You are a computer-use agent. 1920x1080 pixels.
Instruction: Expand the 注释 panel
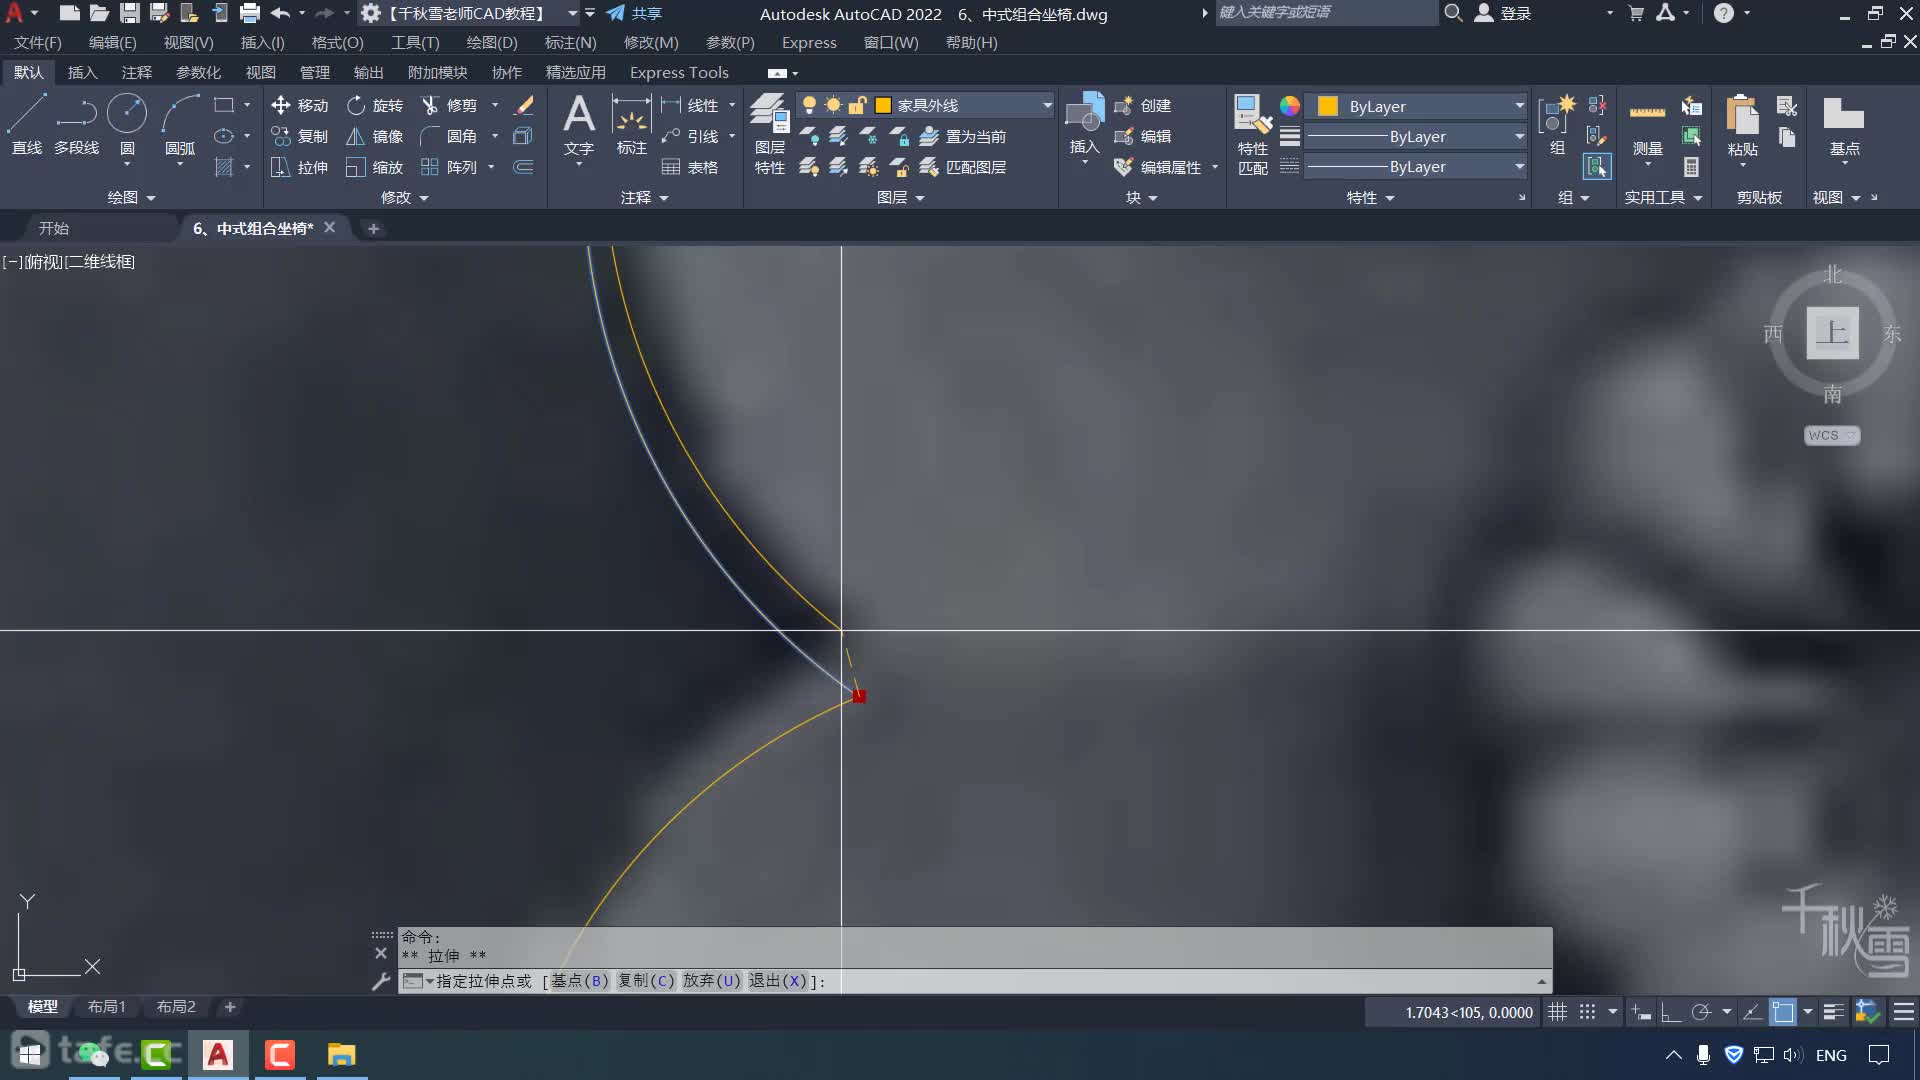tap(643, 197)
